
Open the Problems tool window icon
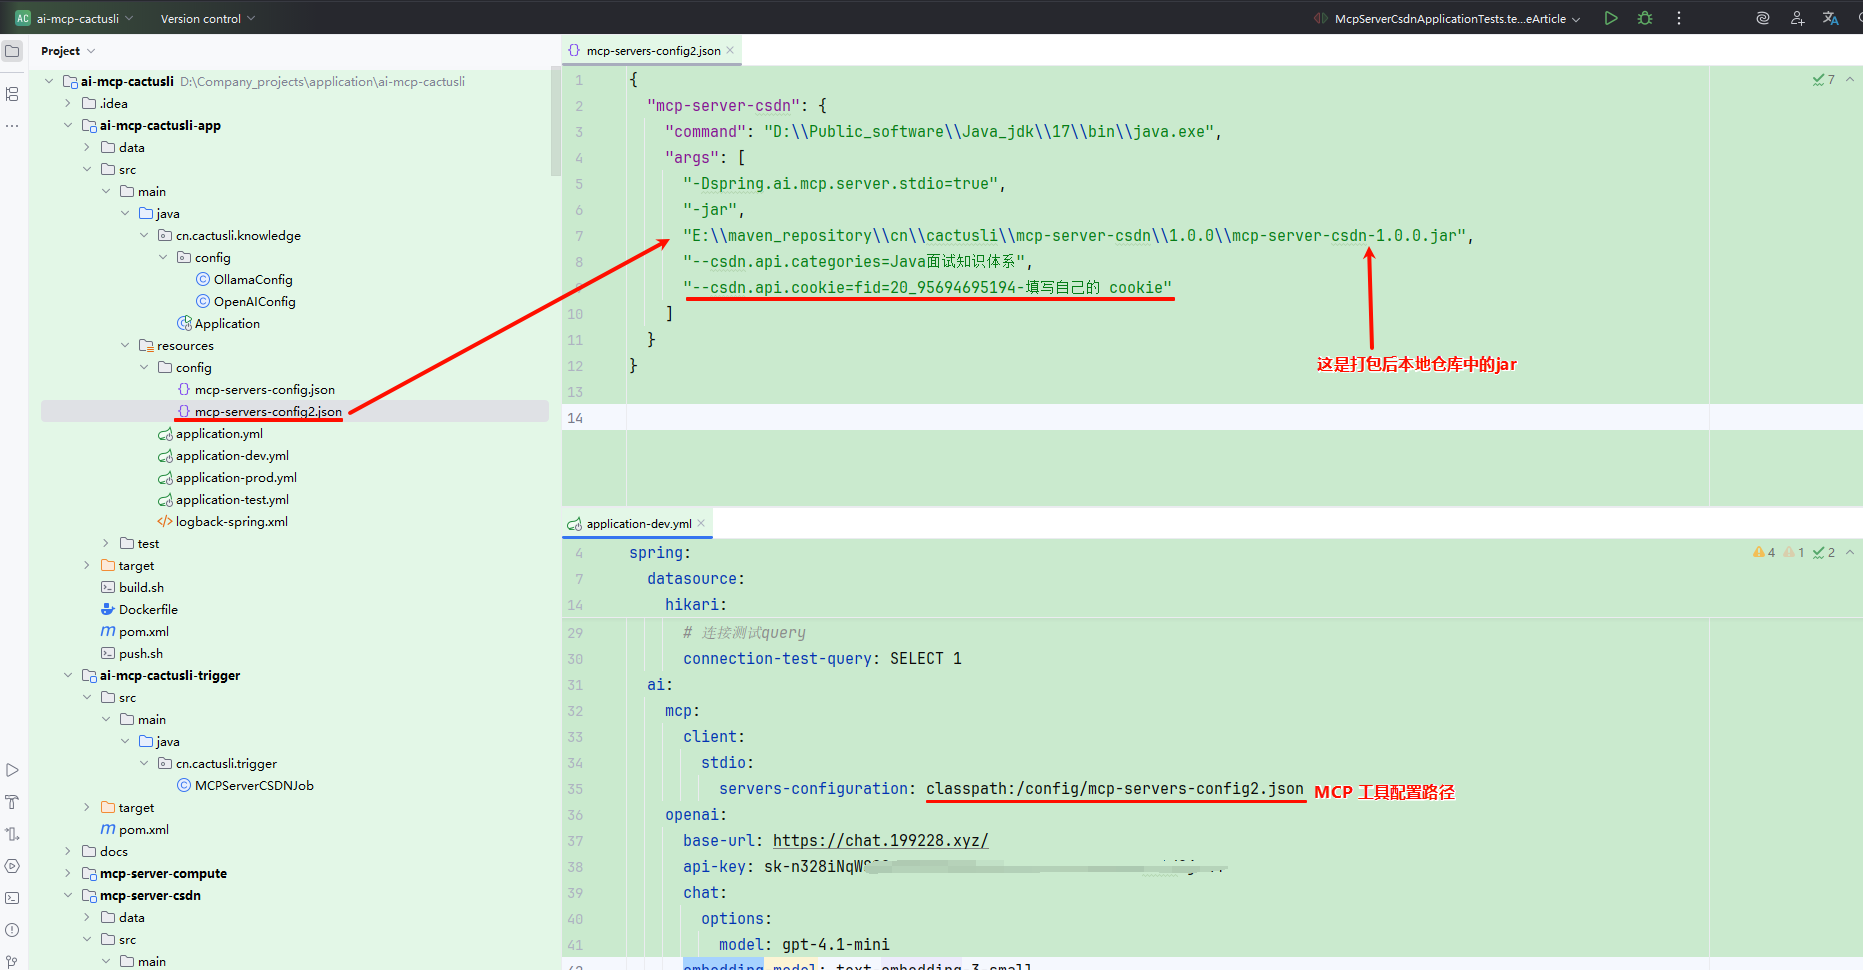(12, 930)
